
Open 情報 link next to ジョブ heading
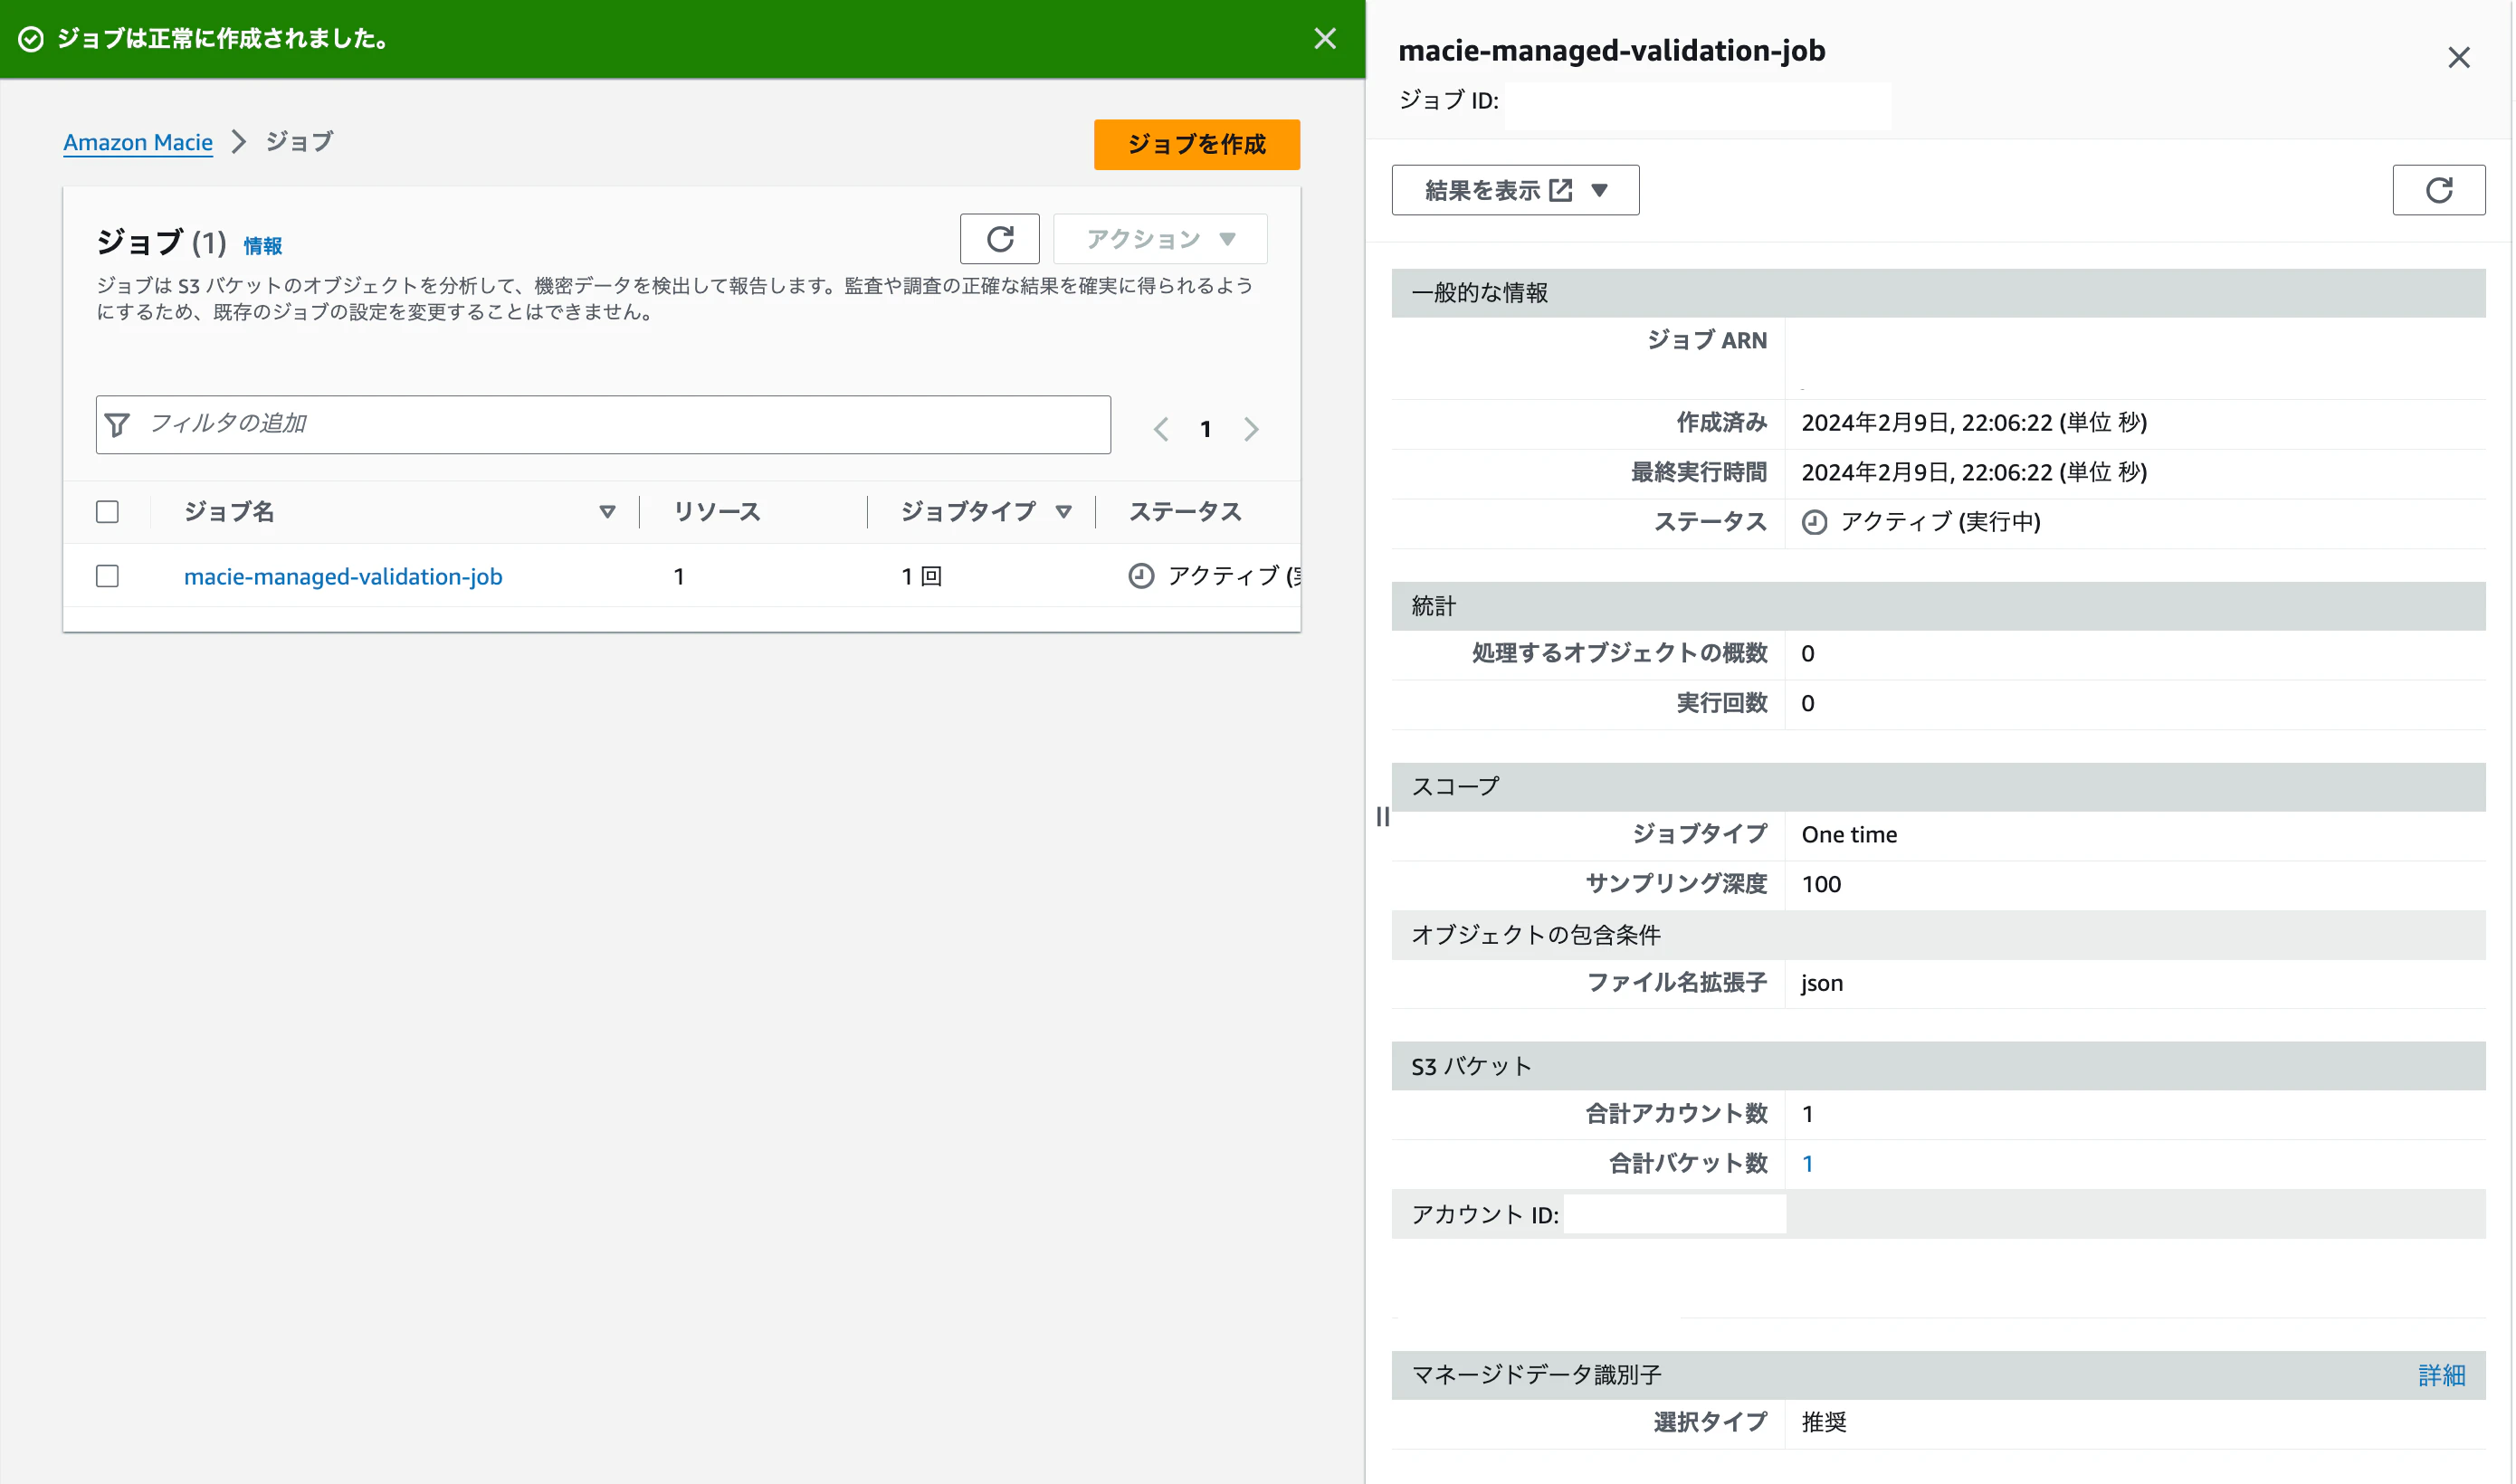(262, 245)
